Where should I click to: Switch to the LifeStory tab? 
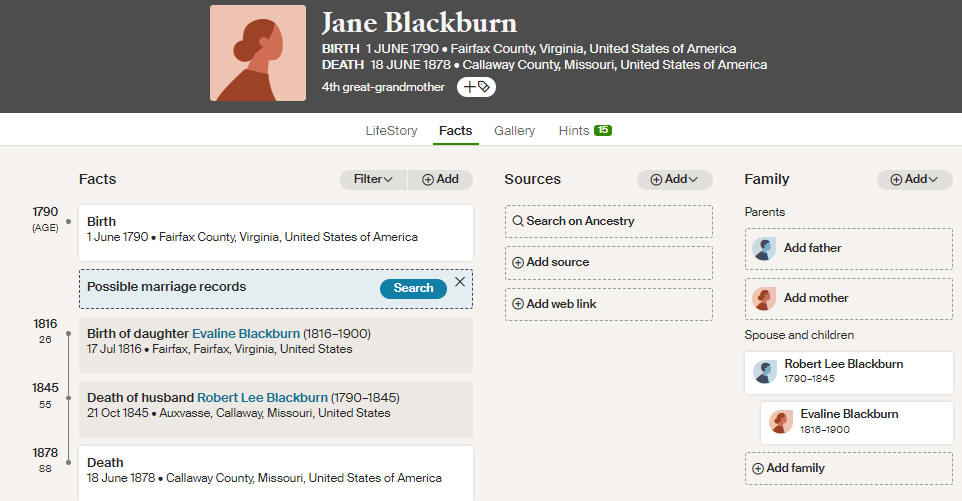coord(391,131)
